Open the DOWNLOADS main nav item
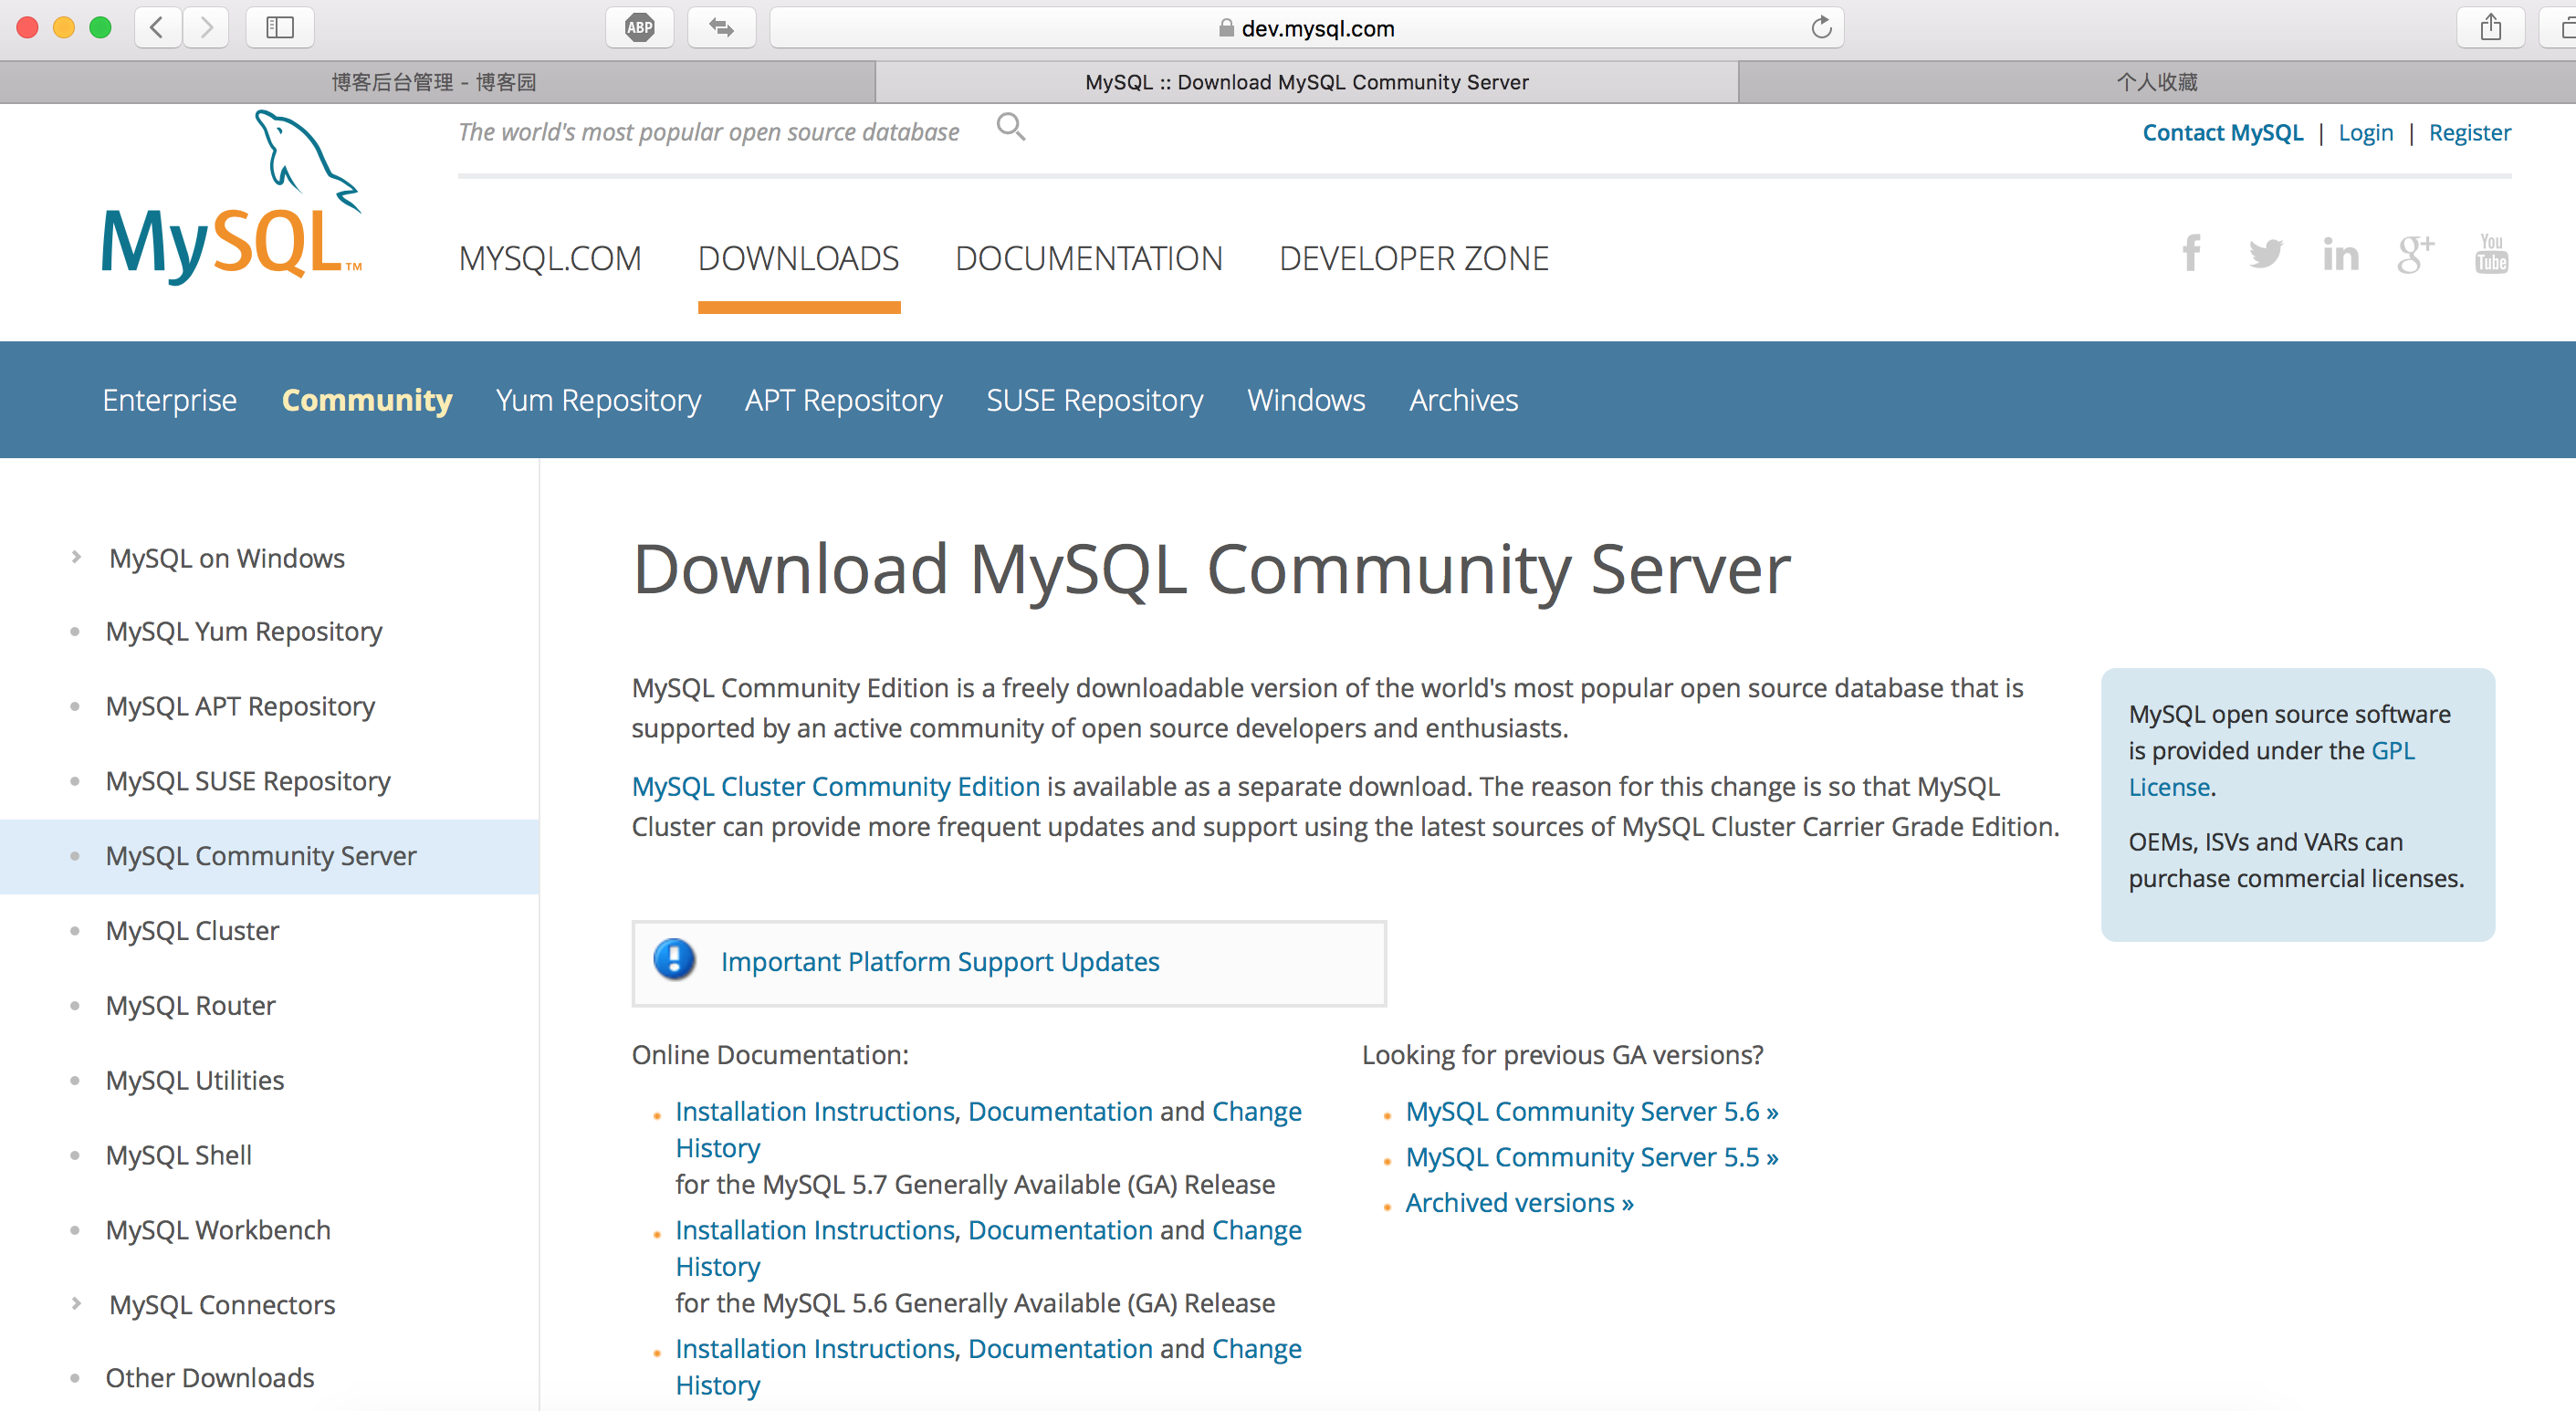 click(799, 258)
